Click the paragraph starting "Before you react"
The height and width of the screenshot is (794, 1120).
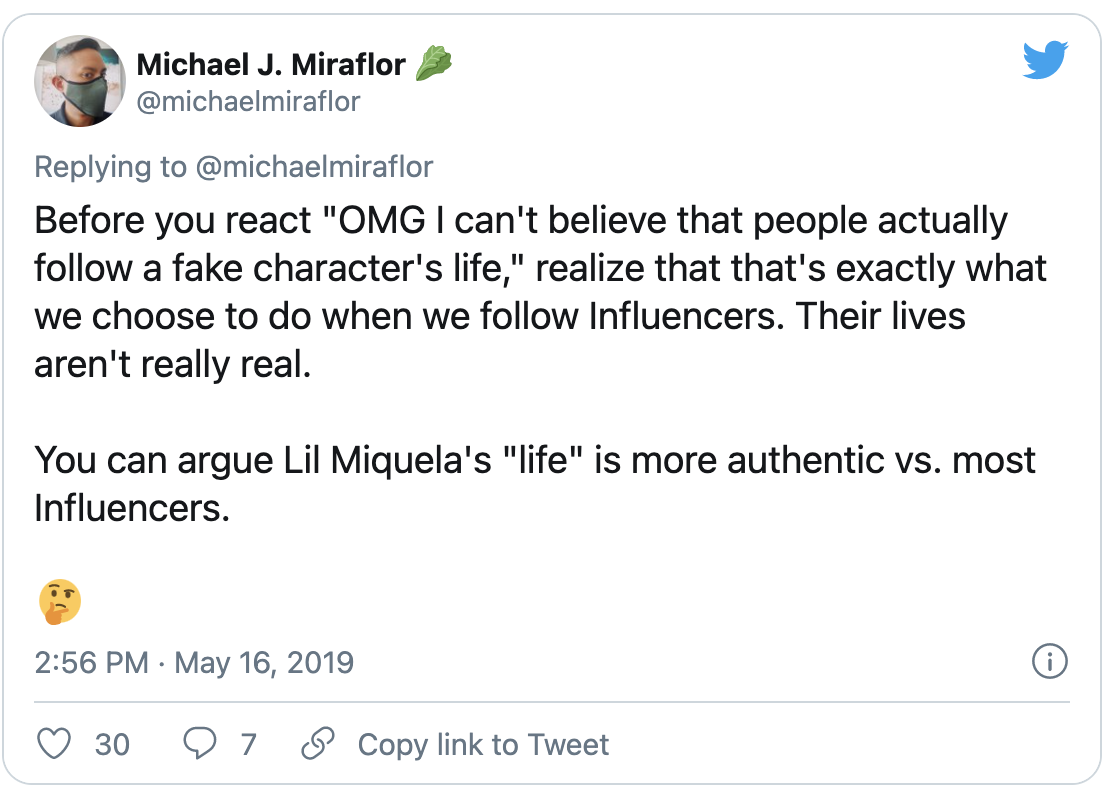[x=520, y=291]
